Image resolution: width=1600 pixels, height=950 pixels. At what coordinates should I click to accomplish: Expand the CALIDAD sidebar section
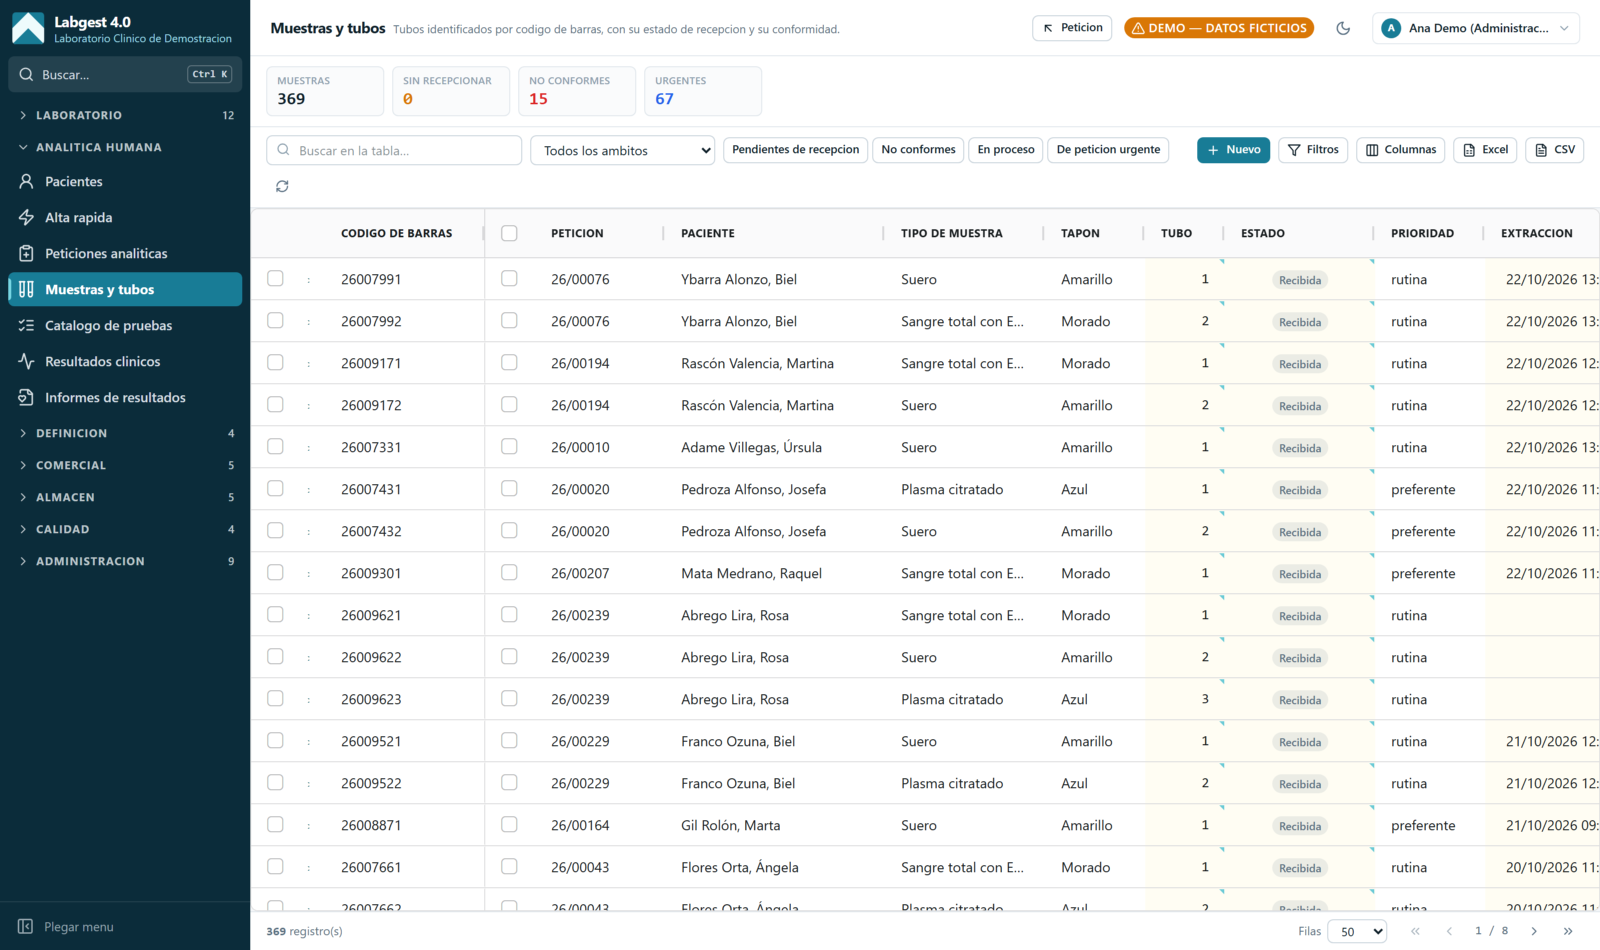click(125, 529)
